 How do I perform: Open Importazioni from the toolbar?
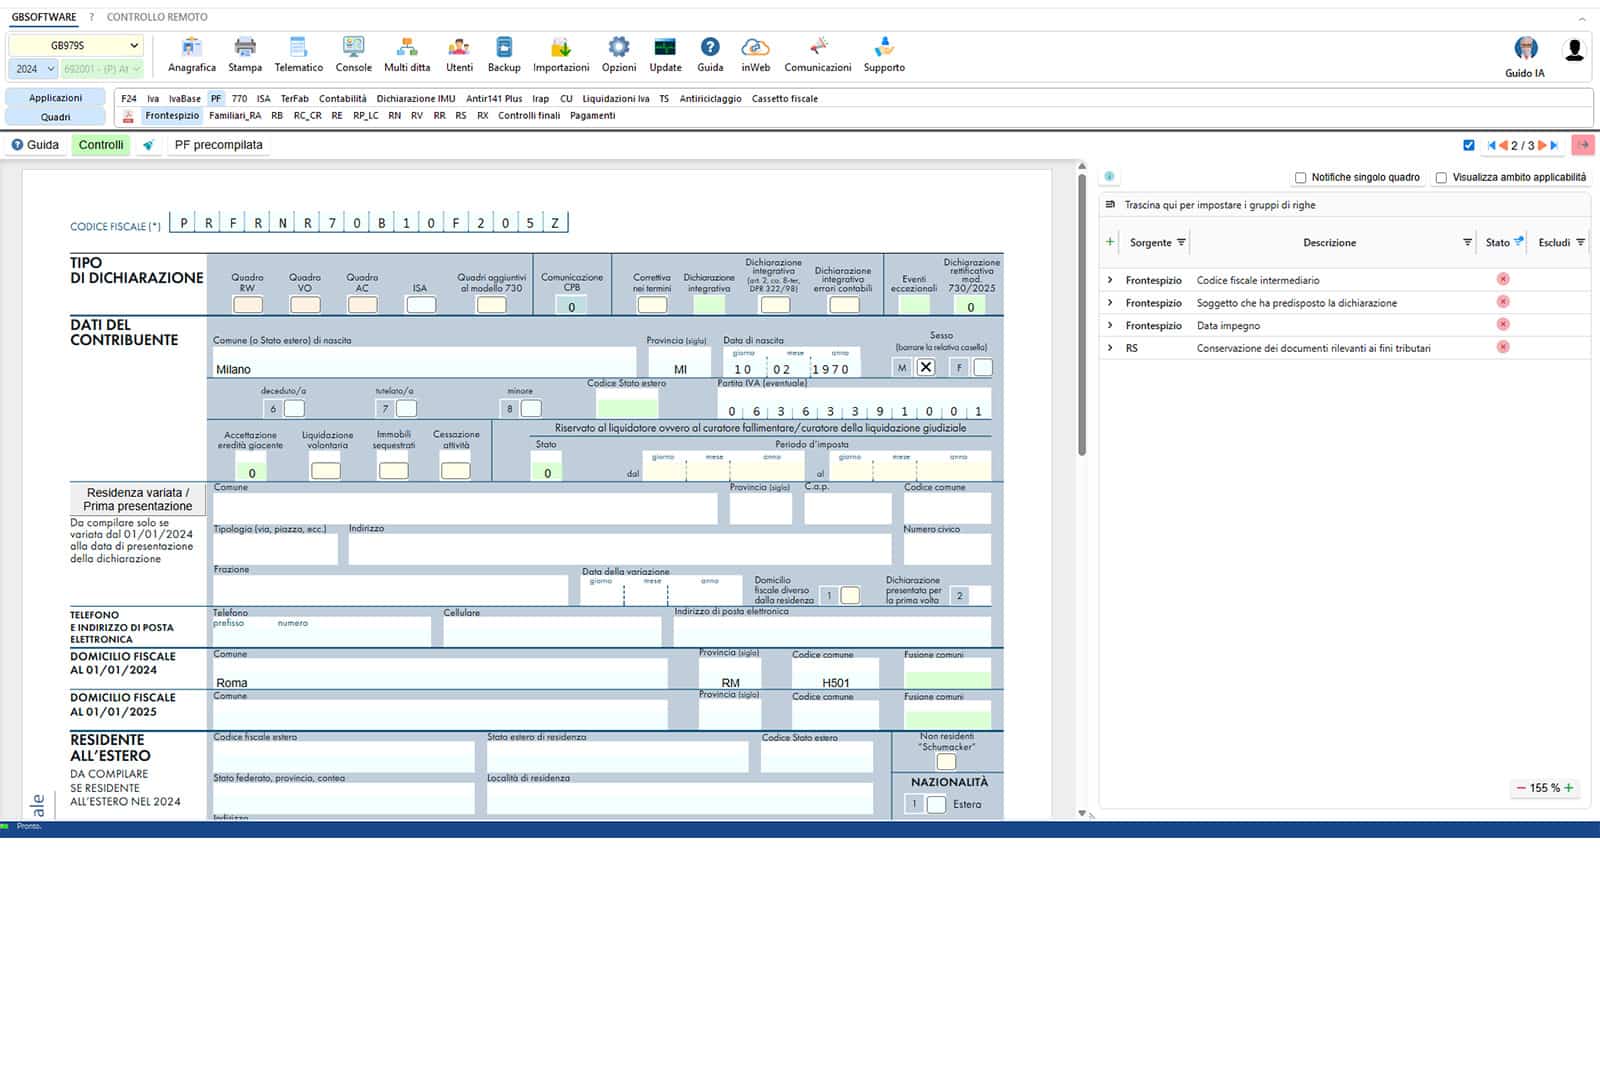561,54
